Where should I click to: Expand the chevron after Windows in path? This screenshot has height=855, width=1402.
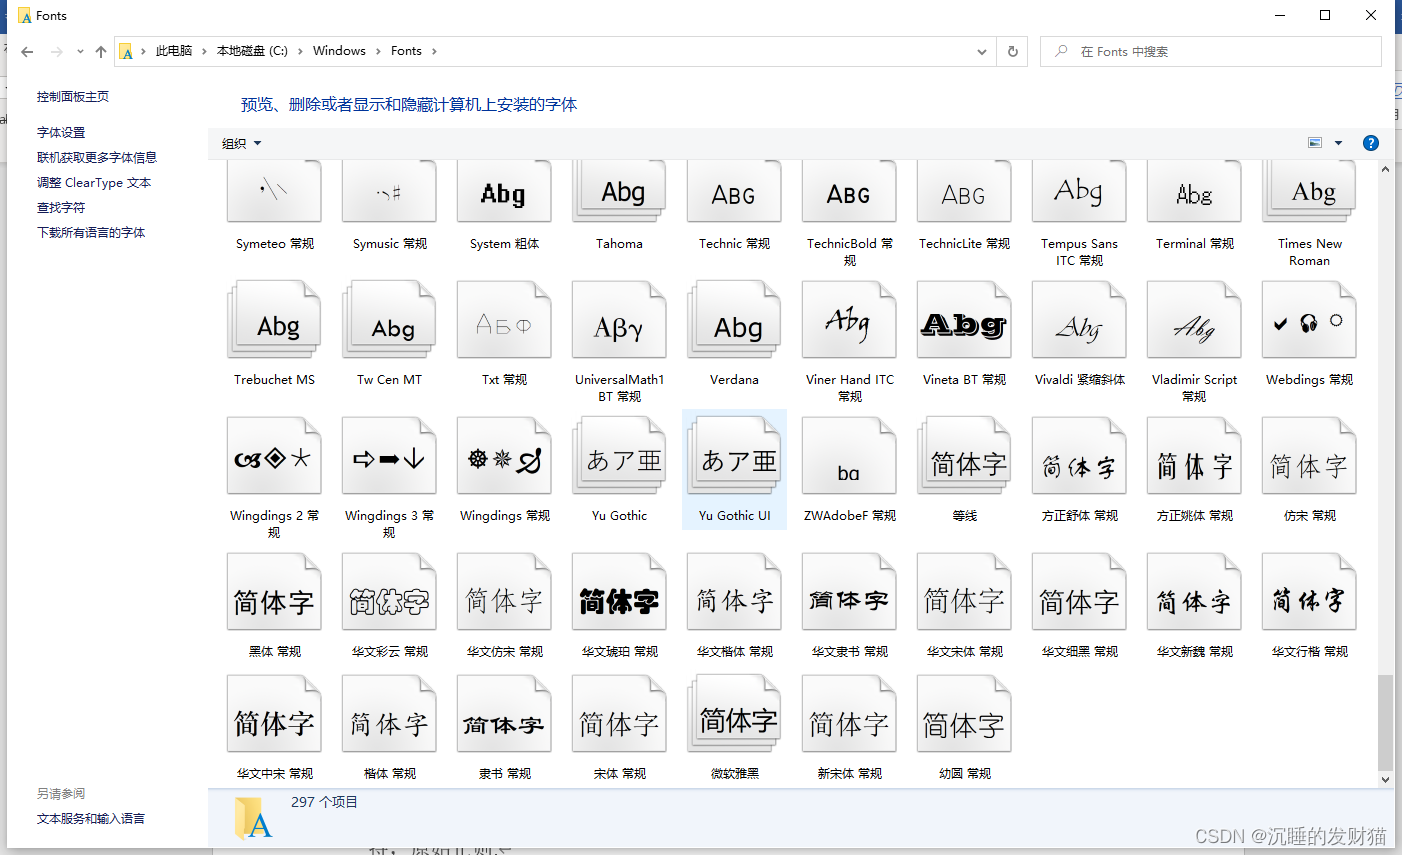[376, 51]
